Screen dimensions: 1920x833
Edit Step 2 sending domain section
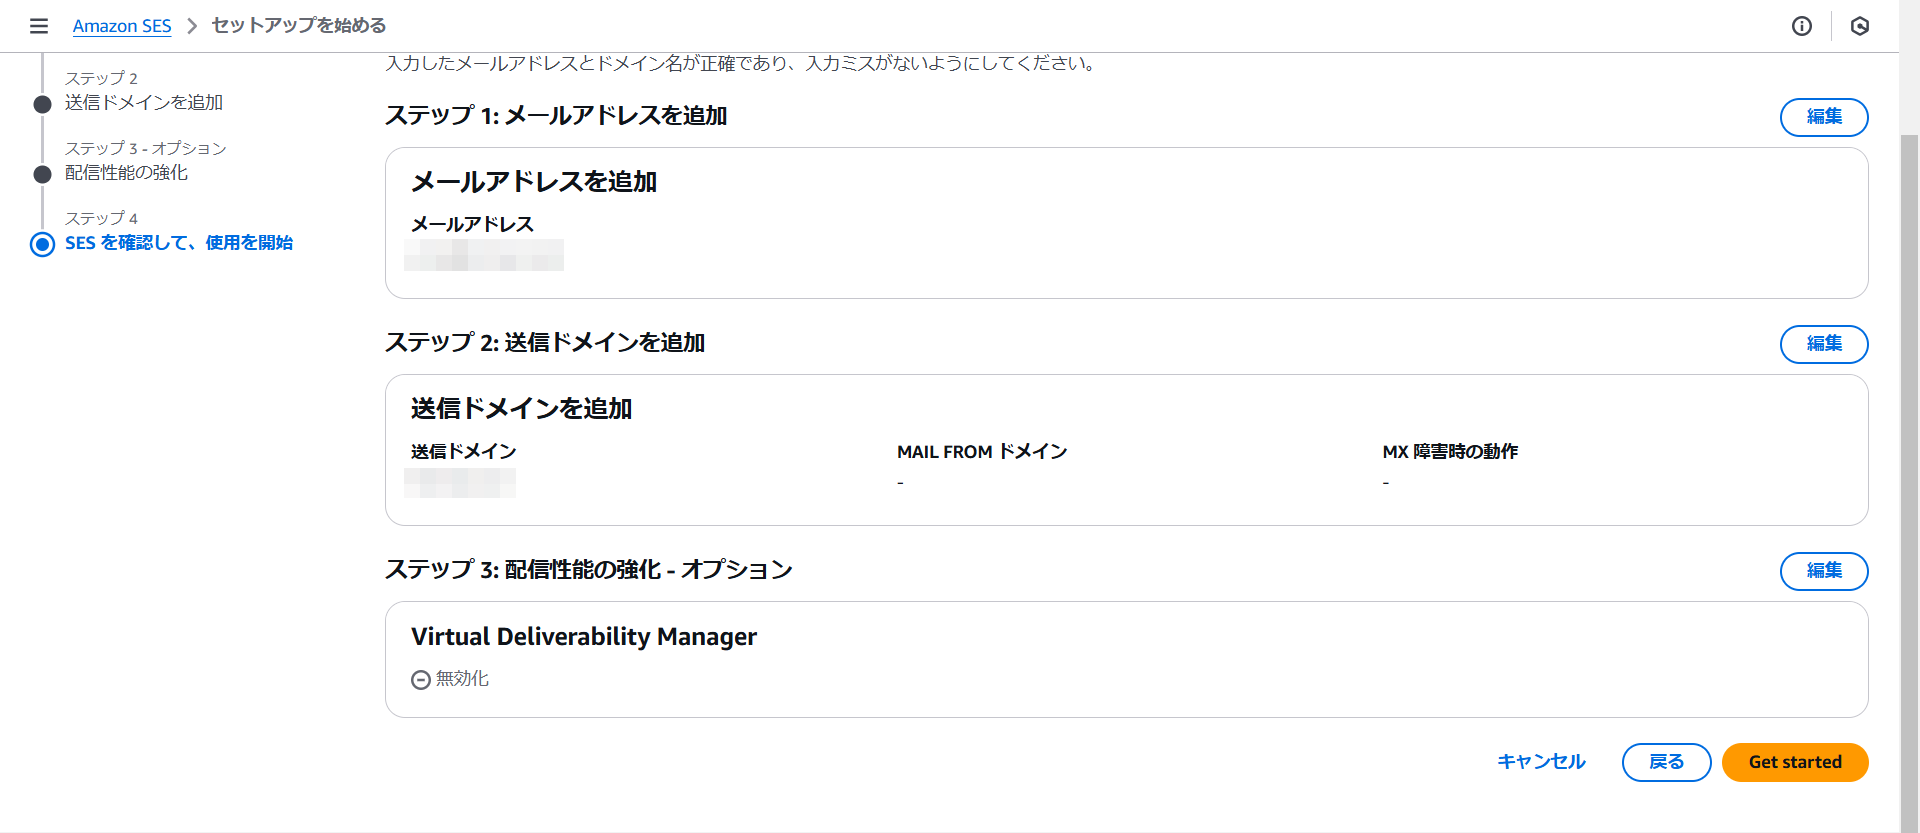pyautogui.click(x=1823, y=344)
